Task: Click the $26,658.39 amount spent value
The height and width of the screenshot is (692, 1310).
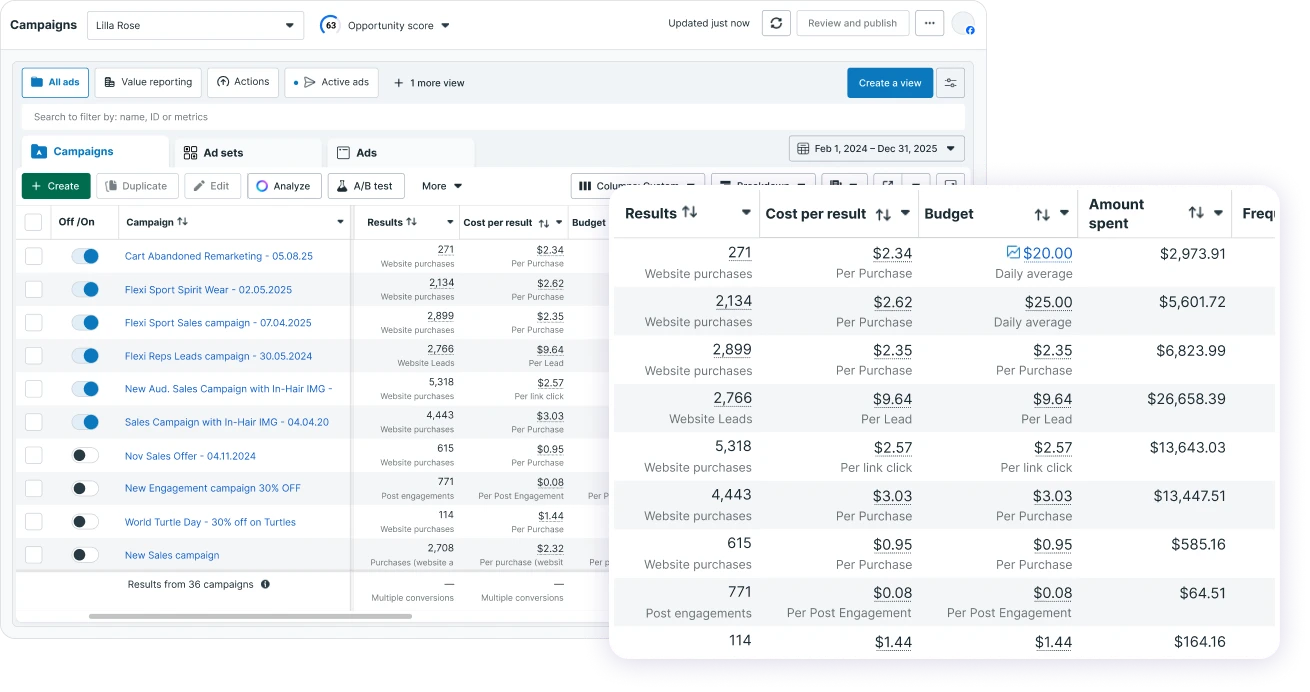Action: coord(1186,399)
